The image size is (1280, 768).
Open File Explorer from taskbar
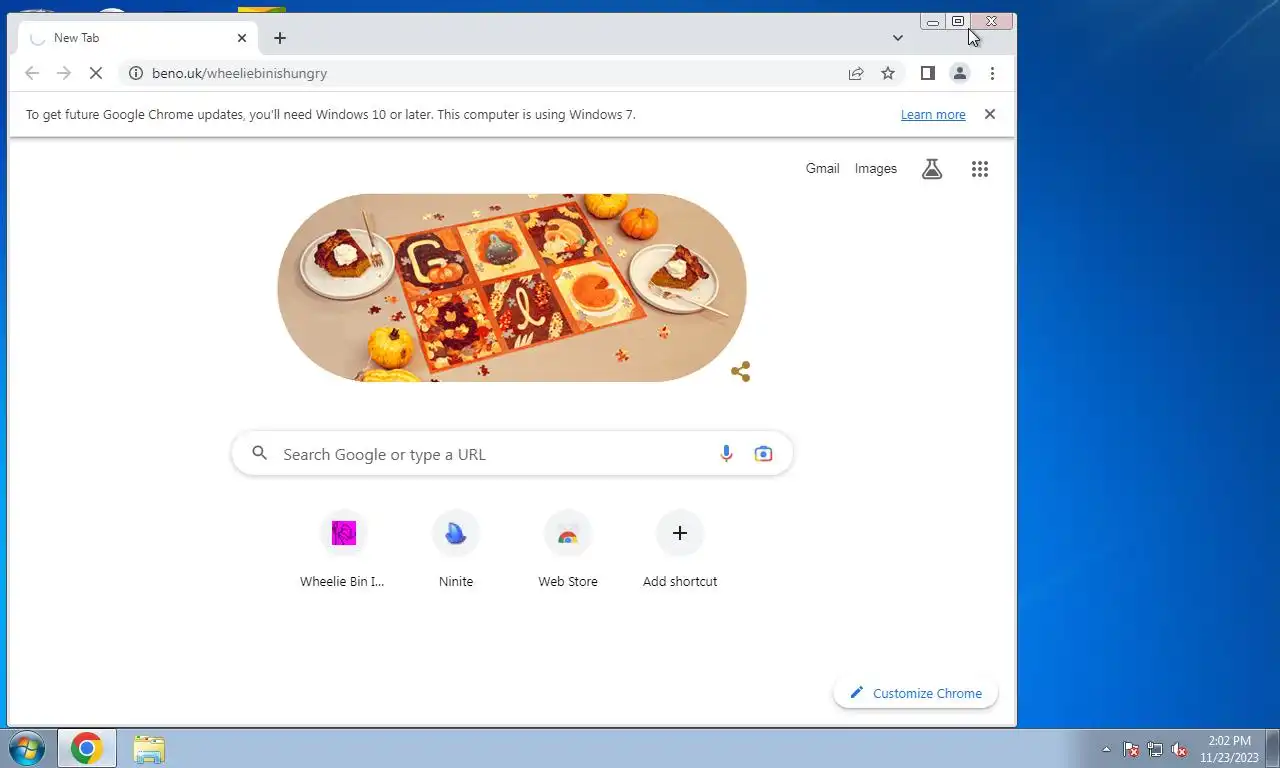click(149, 748)
